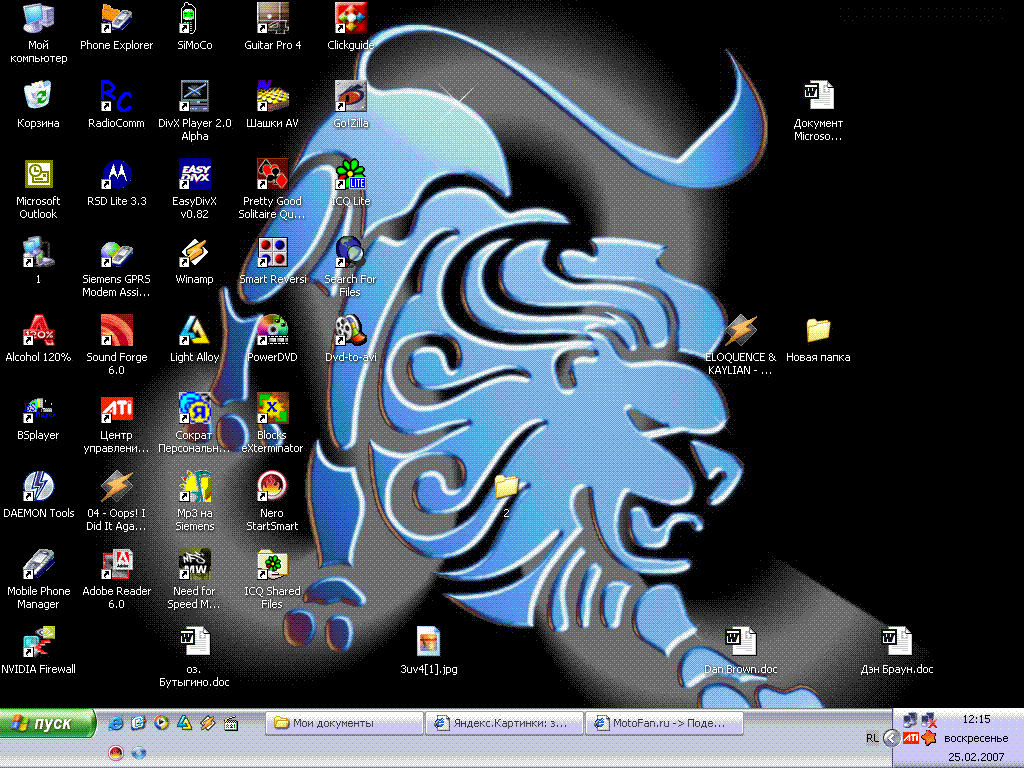Open the Clickguide shortcut
This screenshot has height=768, width=1024.
pyautogui.click(x=351, y=18)
